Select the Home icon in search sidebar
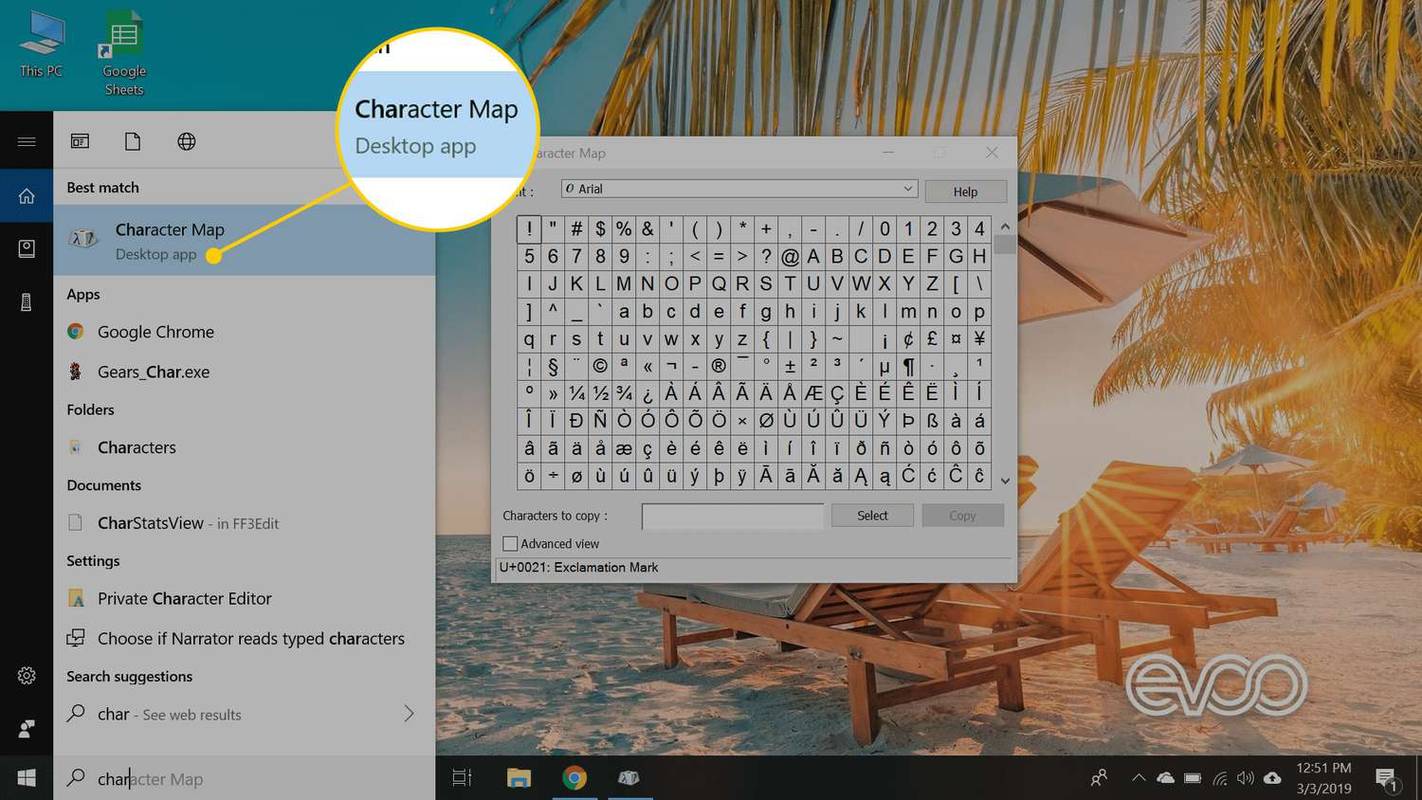Image resolution: width=1422 pixels, height=800 pixels. click(27, 196)
